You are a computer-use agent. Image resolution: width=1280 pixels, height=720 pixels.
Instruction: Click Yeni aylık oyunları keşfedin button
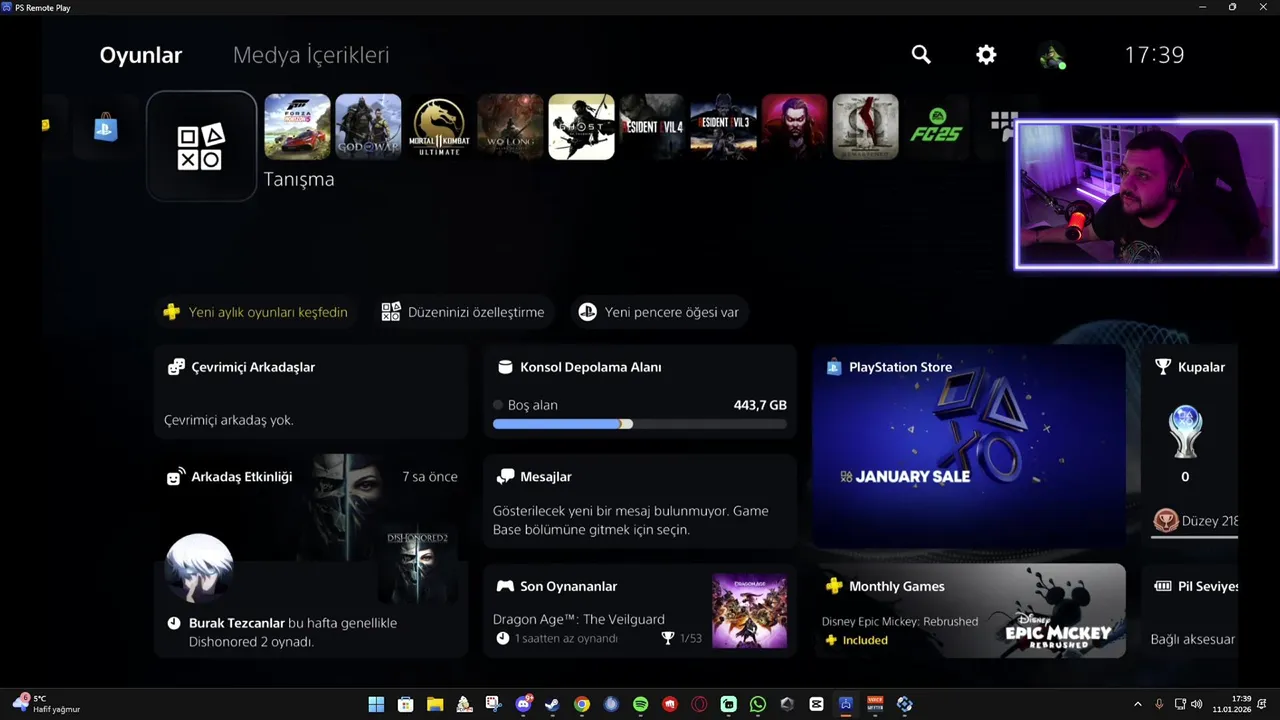coord(256,312)
